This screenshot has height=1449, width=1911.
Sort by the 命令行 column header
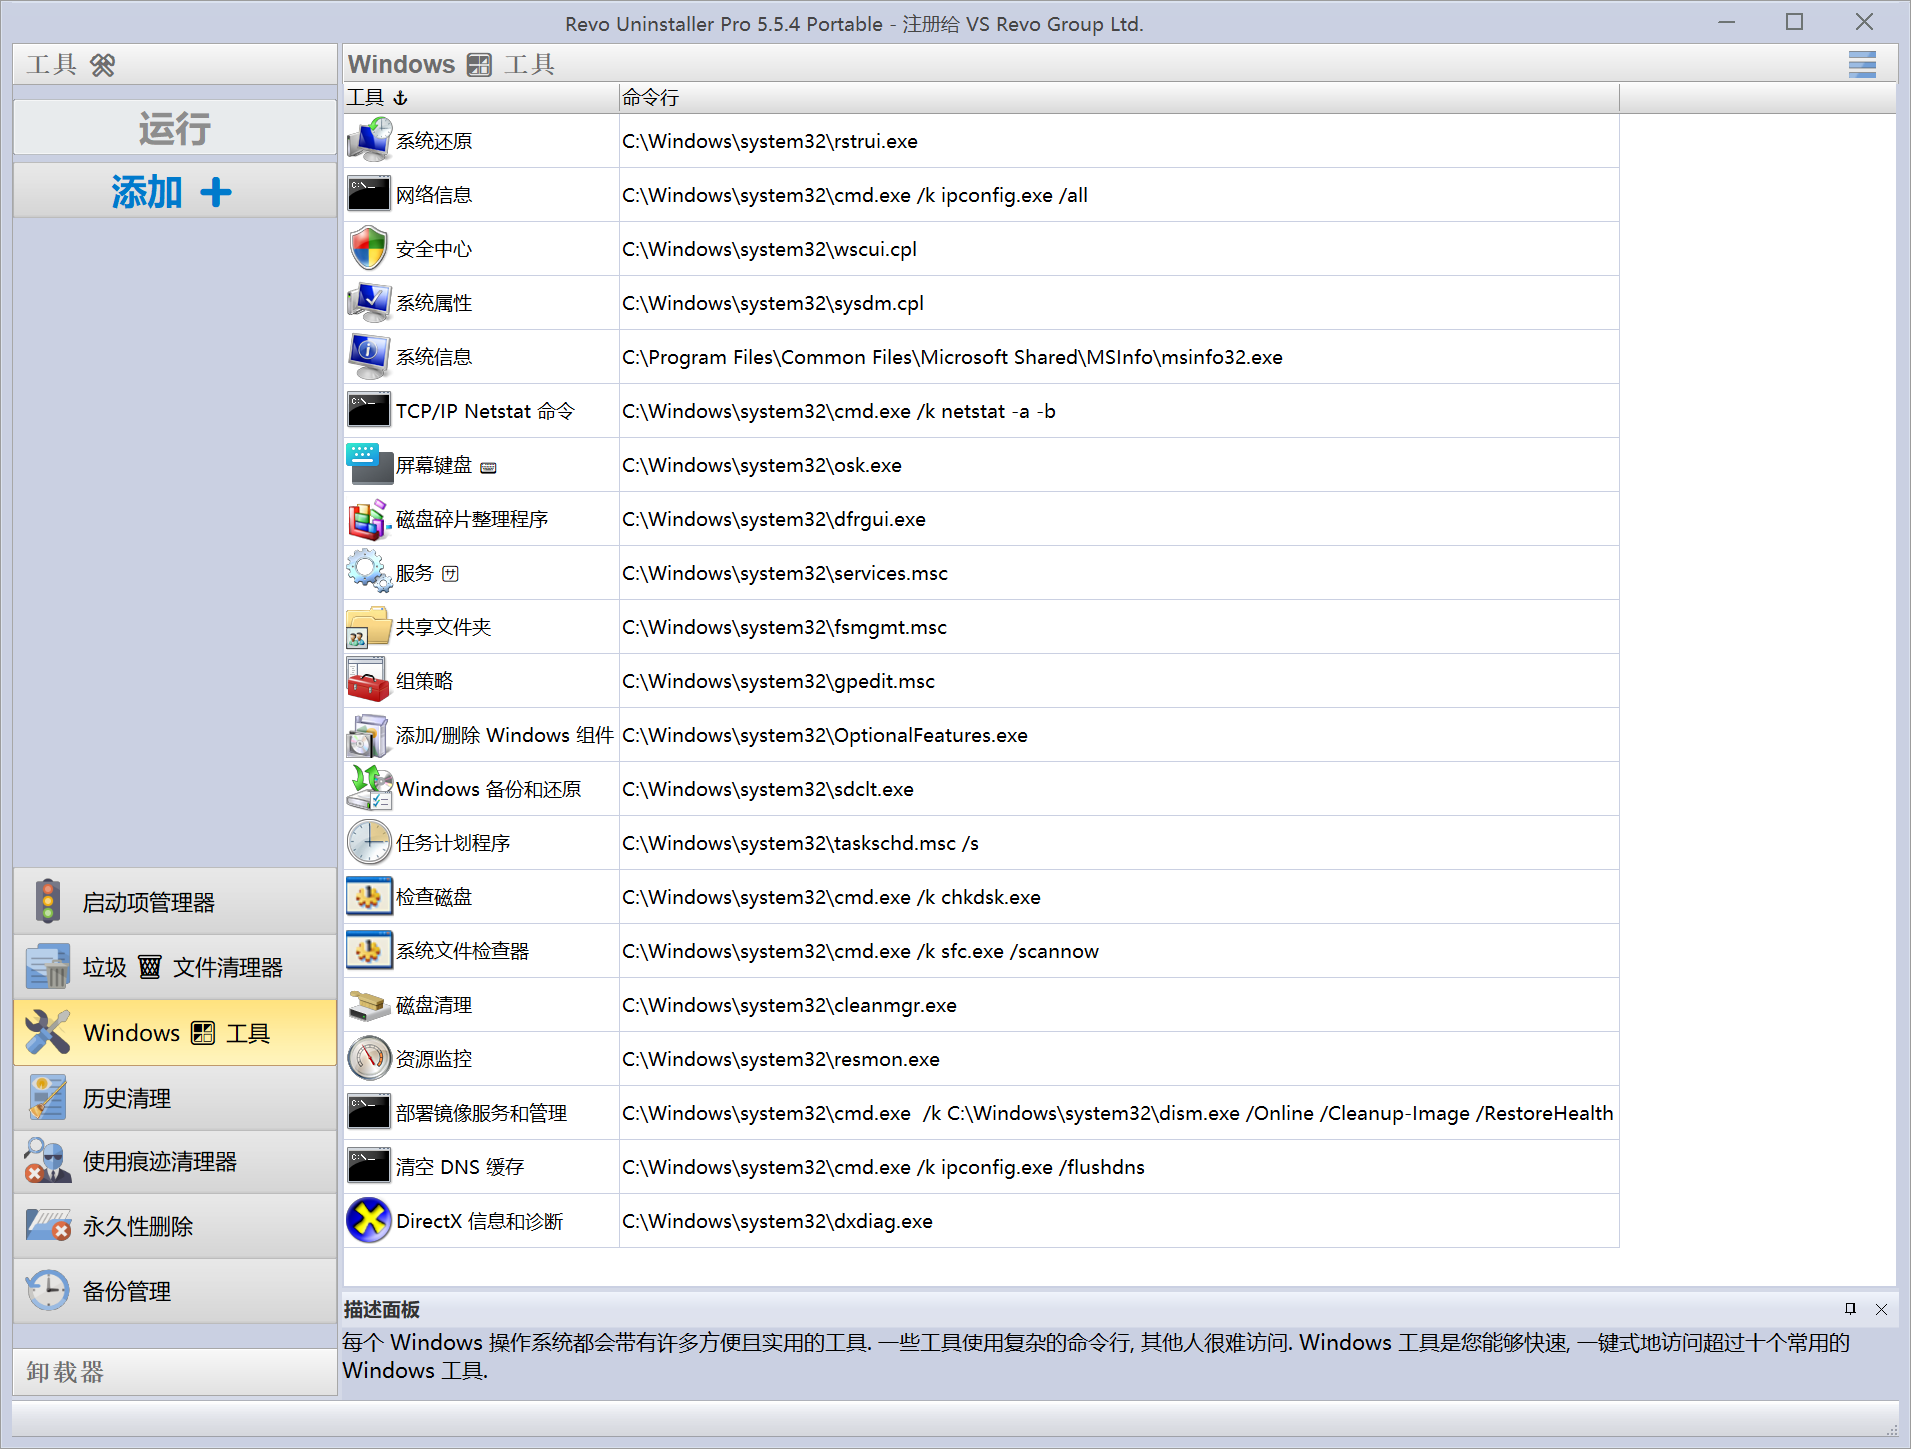1119,97
